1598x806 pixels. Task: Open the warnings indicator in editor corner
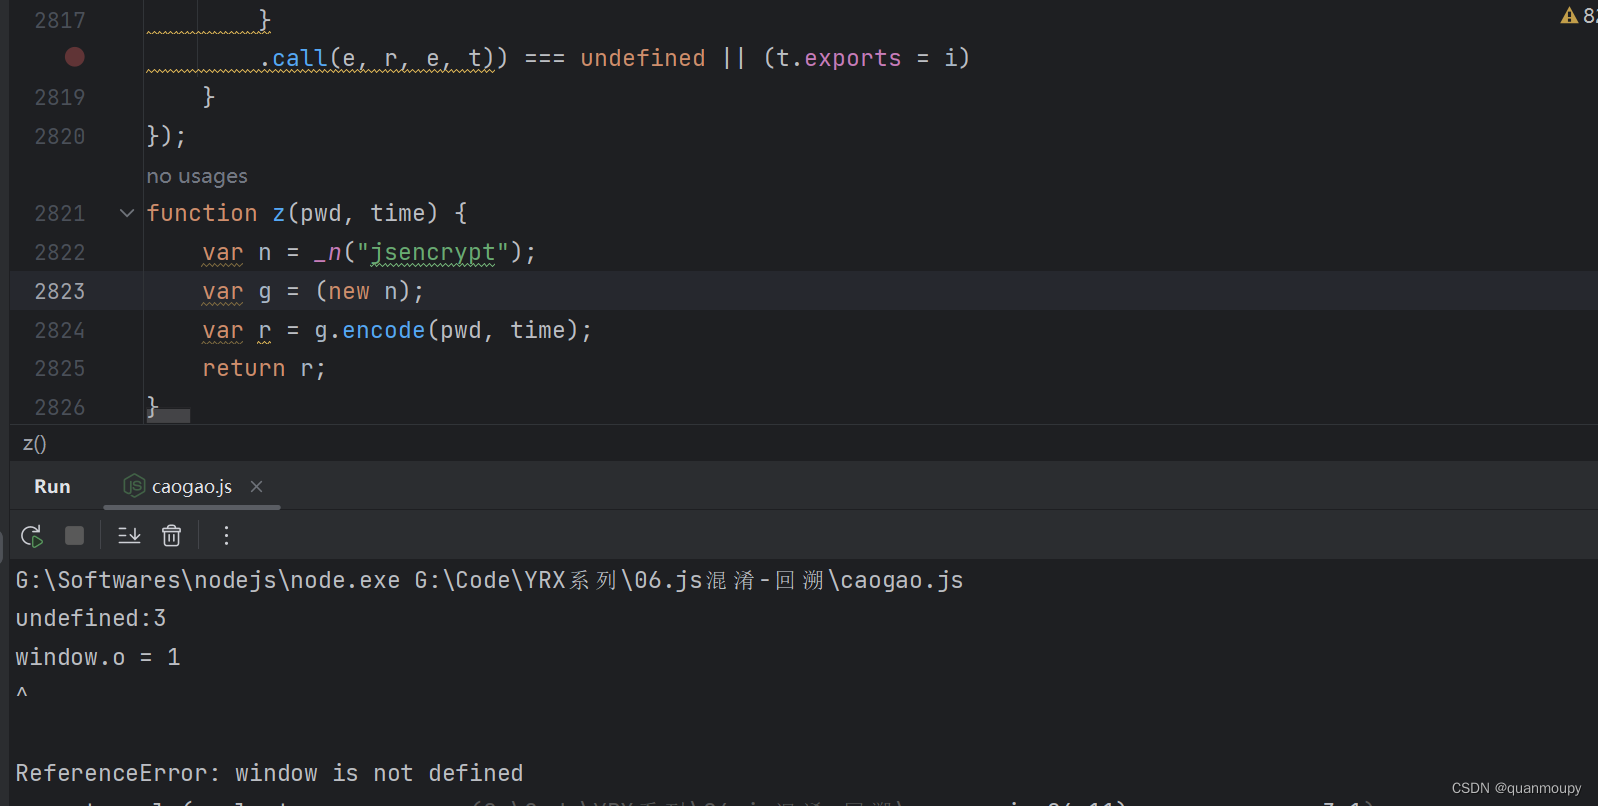click(1578, 15)
